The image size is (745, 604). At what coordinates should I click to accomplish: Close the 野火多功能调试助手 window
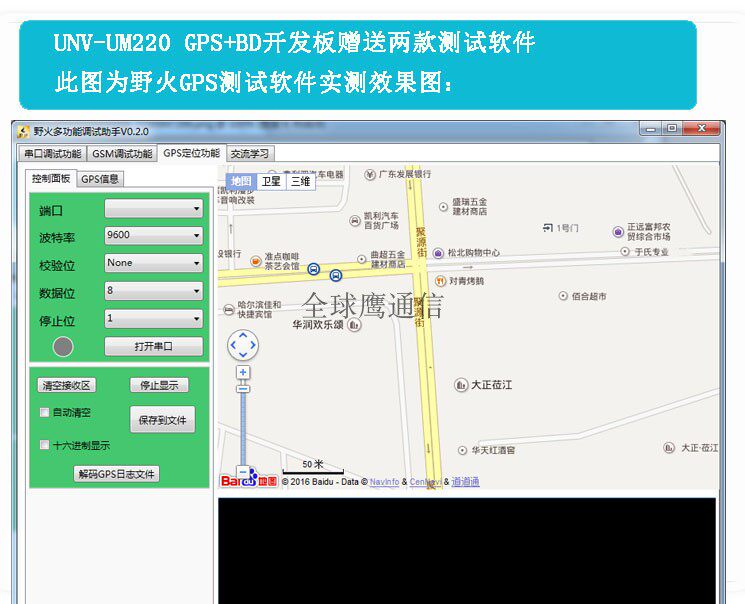pyautogui.click(x=702, y=128)
